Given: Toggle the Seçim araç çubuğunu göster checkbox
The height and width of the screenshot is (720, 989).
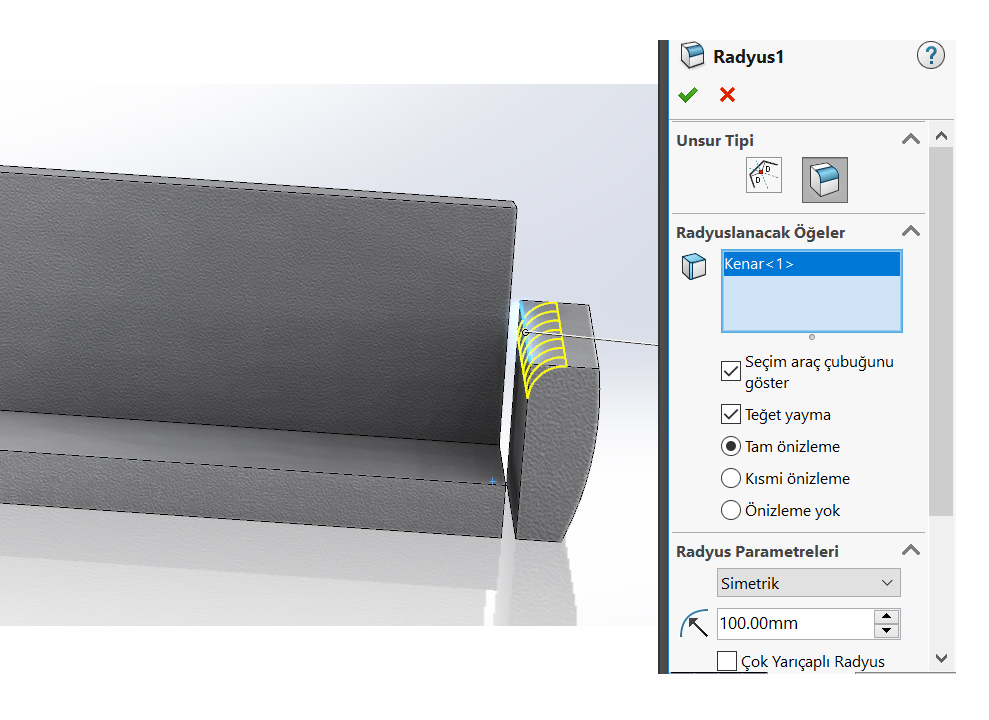Looking at the screenshot, I should coord(730,371).
